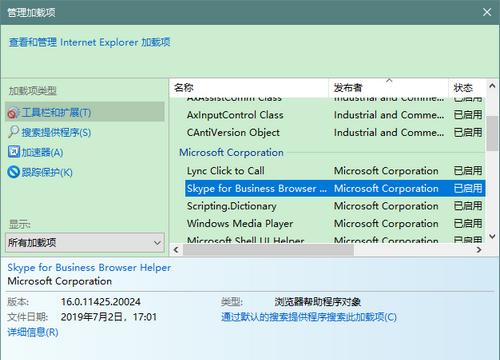Click the right arrow of the horizontal scrollbar
This screenshot has width=500, height=360.
coord(479,250)
